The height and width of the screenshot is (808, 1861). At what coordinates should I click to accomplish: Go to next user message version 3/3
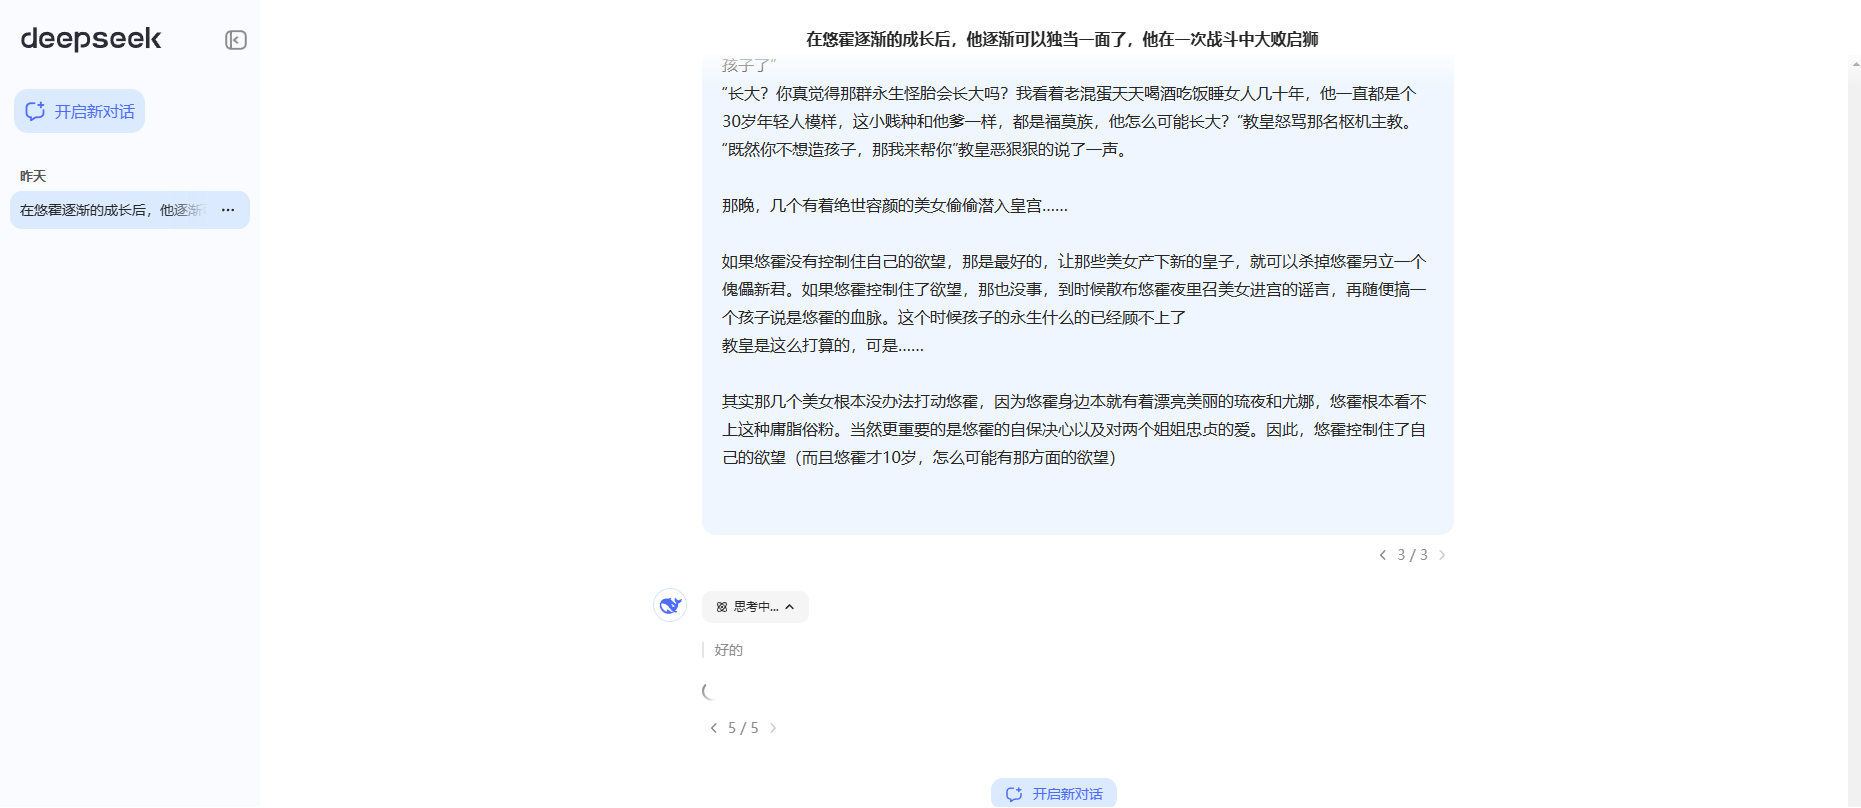(1442, 555)
